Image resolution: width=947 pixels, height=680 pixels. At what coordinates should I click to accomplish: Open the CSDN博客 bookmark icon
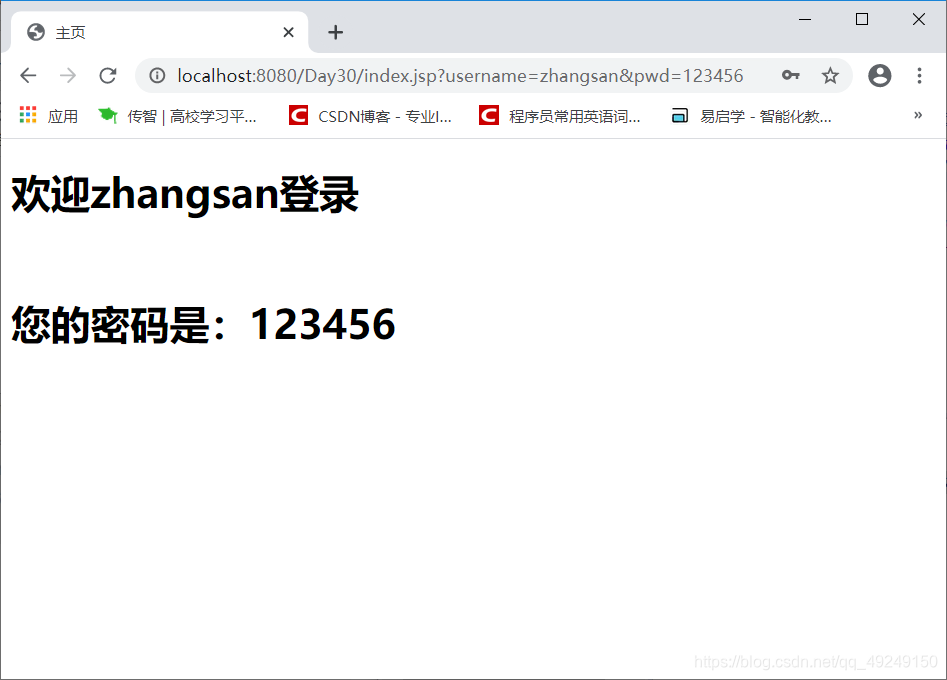[x=297, y=115]
